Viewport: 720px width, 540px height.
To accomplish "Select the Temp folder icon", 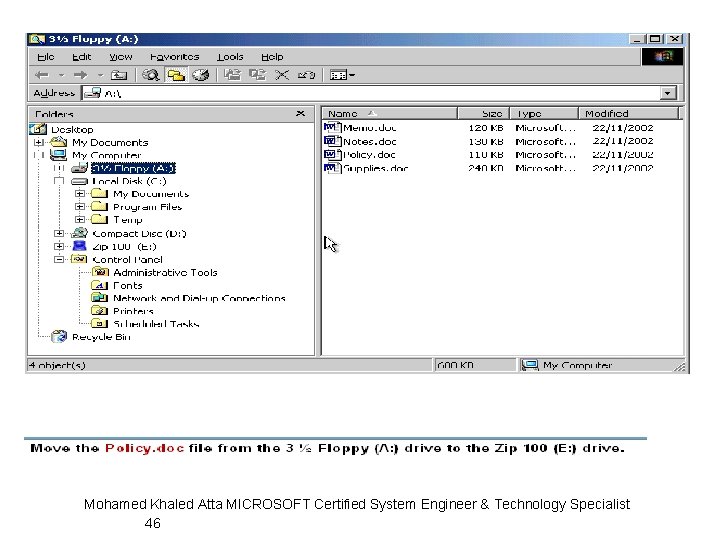I will coord(99,219).
